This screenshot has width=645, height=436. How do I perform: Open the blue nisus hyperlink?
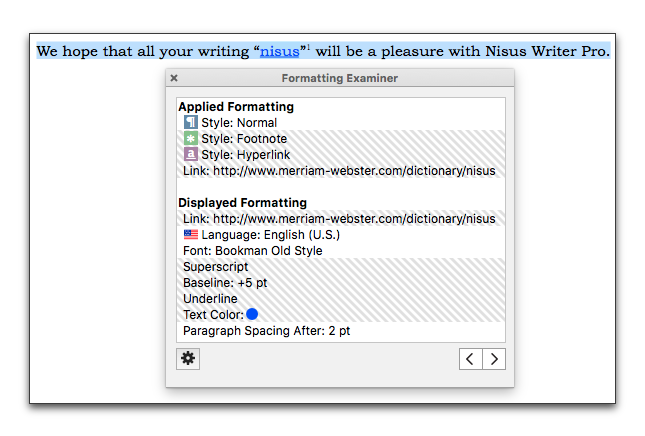[x=279, y=51]
